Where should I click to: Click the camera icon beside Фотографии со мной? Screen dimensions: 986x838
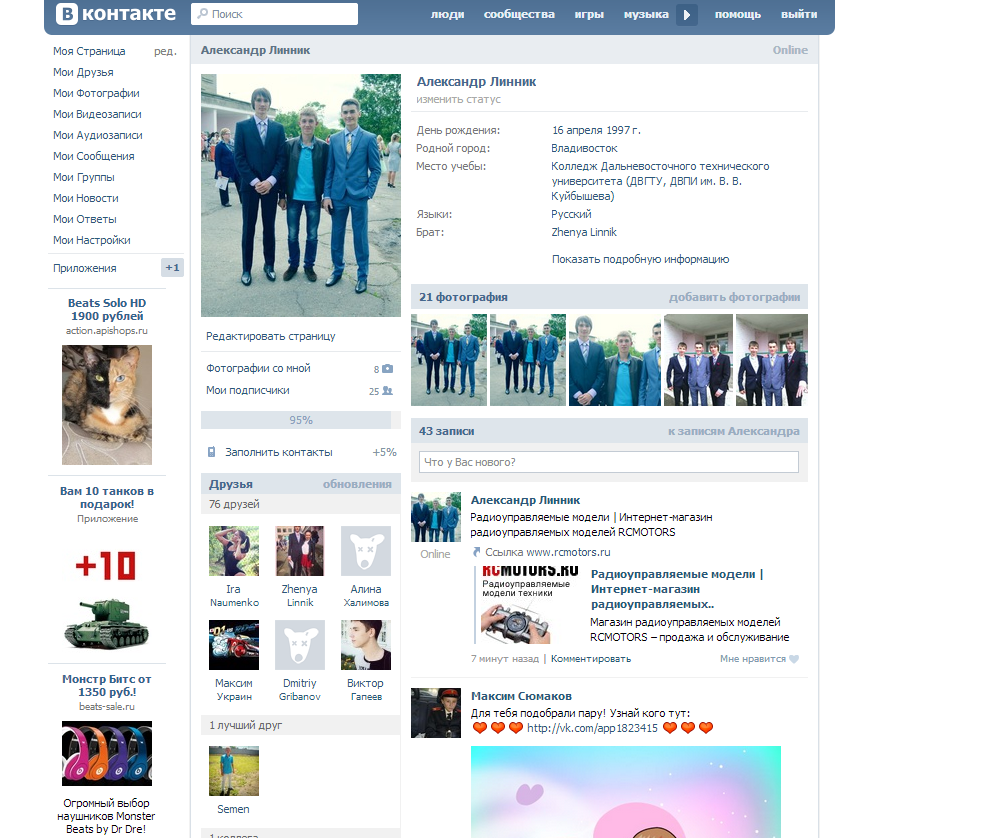pyautogui.click(x=387, y=368)
